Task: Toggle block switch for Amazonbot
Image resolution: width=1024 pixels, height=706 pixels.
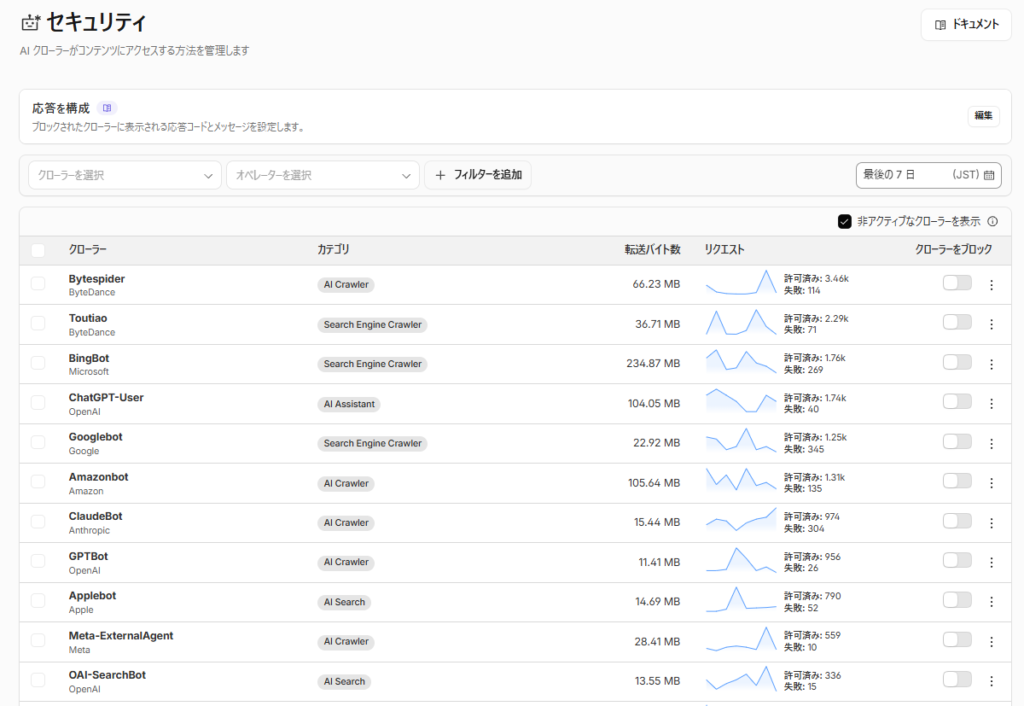Action: [957, 481]
